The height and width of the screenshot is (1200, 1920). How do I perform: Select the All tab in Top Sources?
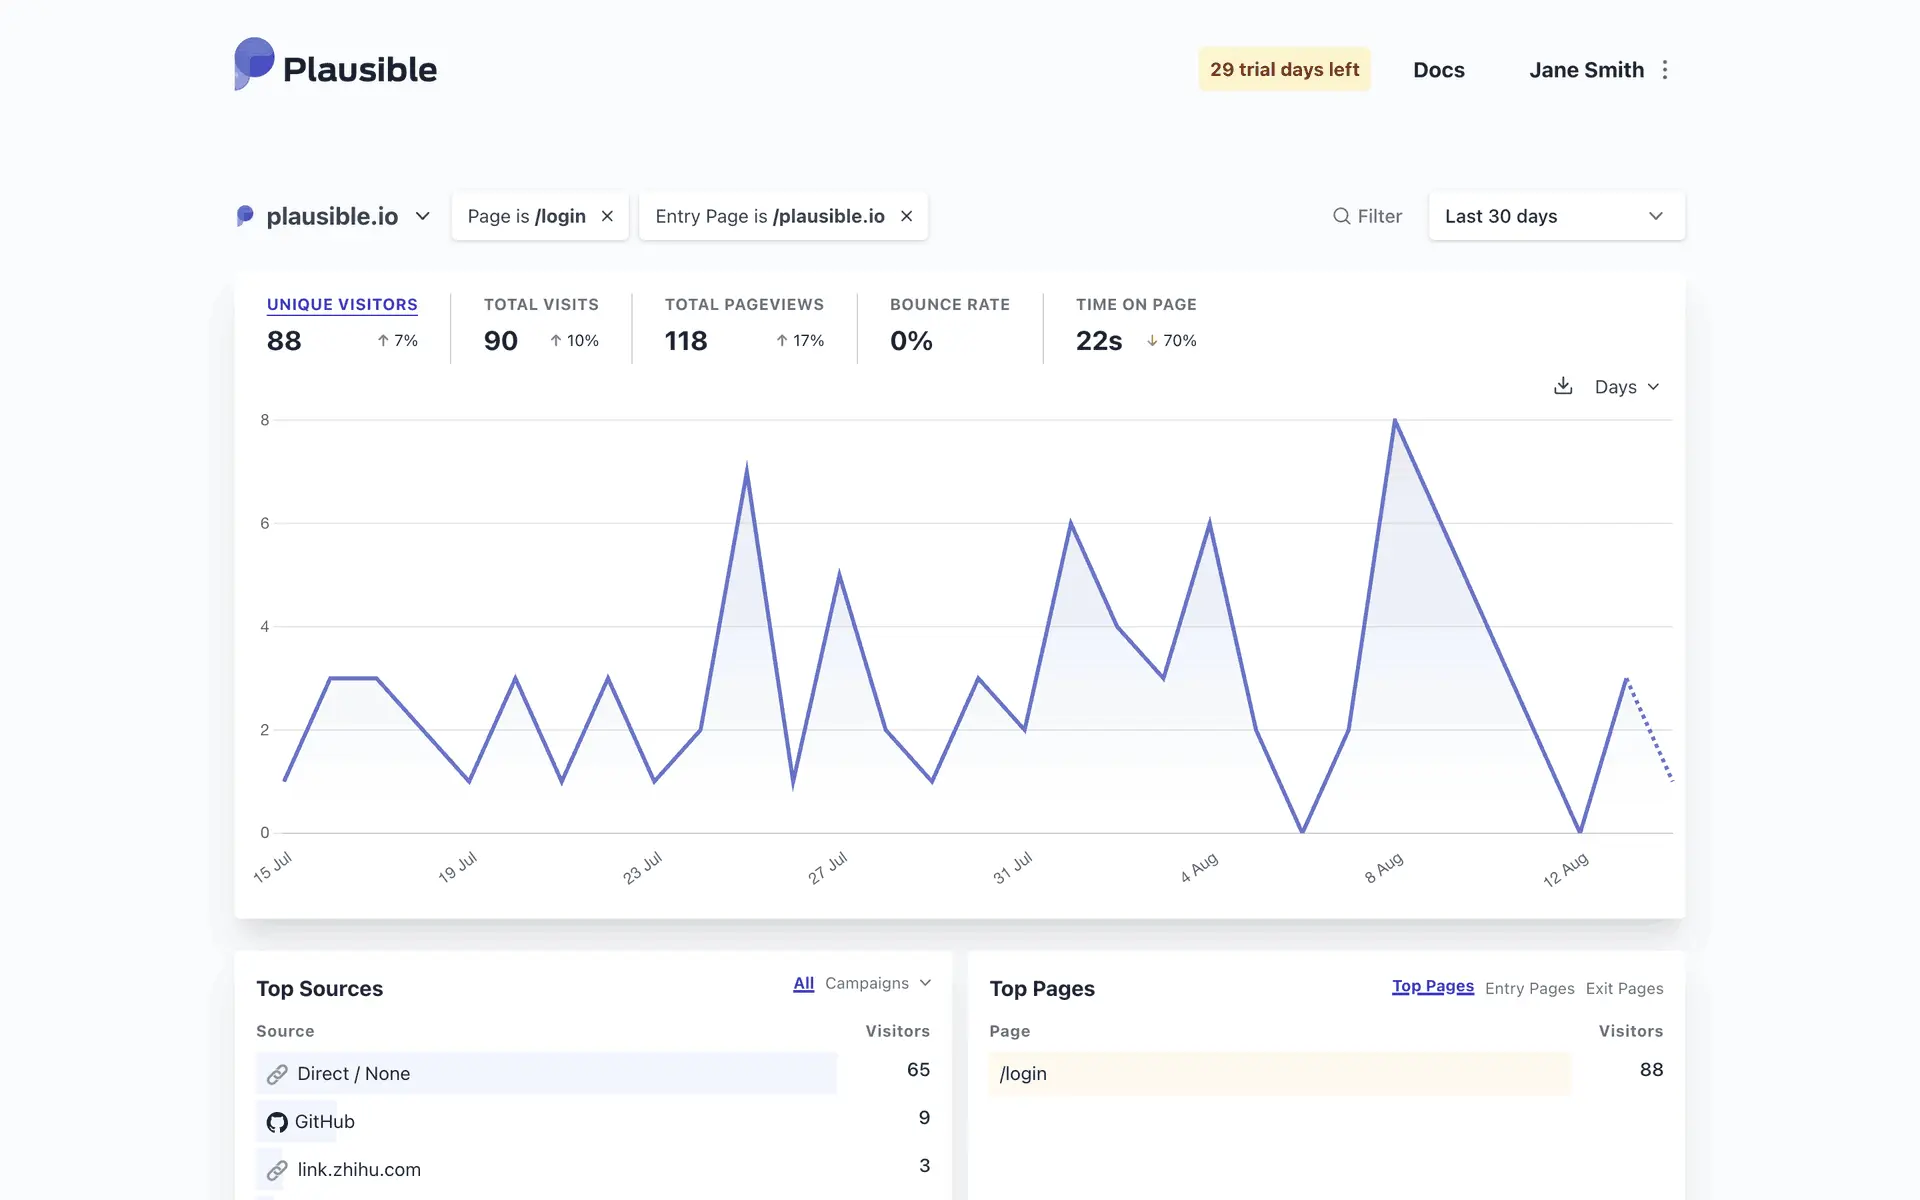(803, 983)
